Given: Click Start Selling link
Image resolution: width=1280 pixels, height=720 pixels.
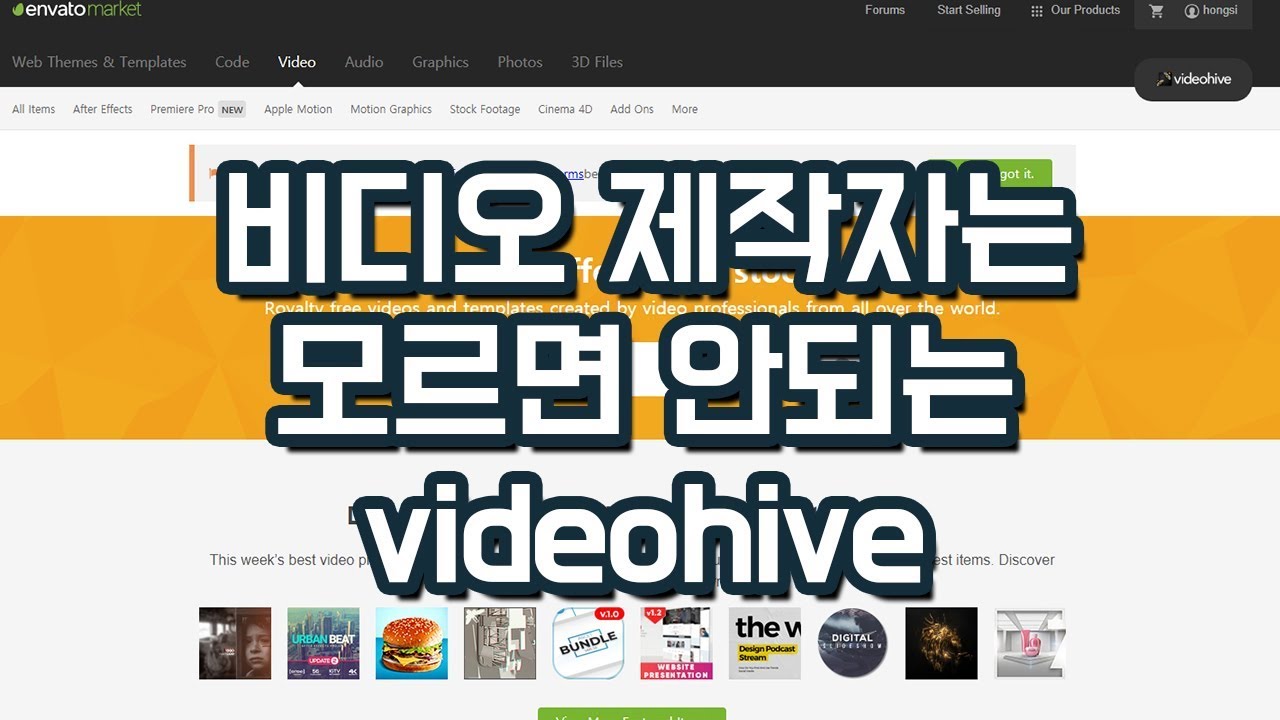Looking at the screenshot, I should click(x=969, y=10).
